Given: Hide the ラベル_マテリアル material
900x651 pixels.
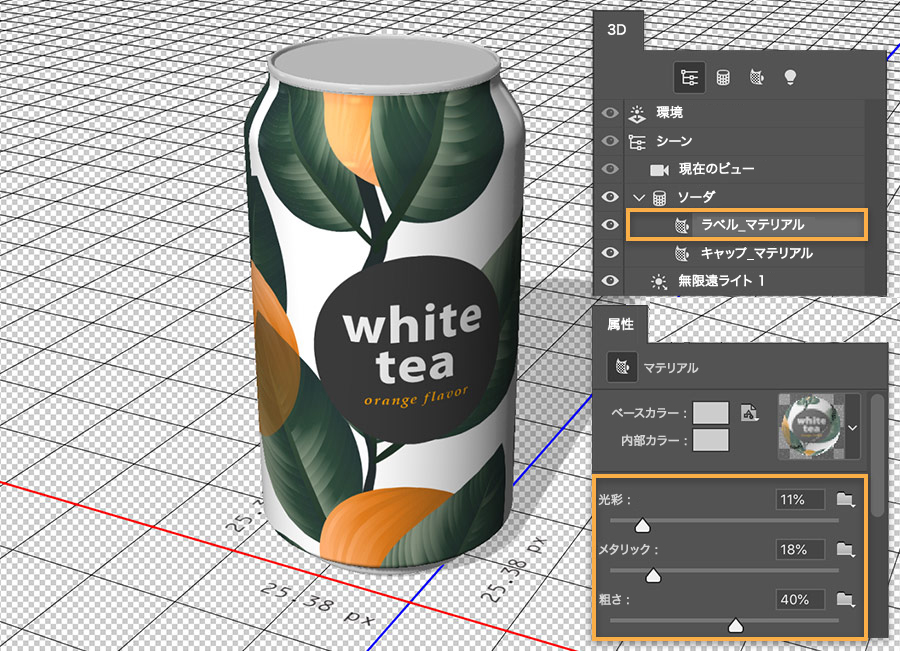Looking at the screenshot, I should pos(610,225).
